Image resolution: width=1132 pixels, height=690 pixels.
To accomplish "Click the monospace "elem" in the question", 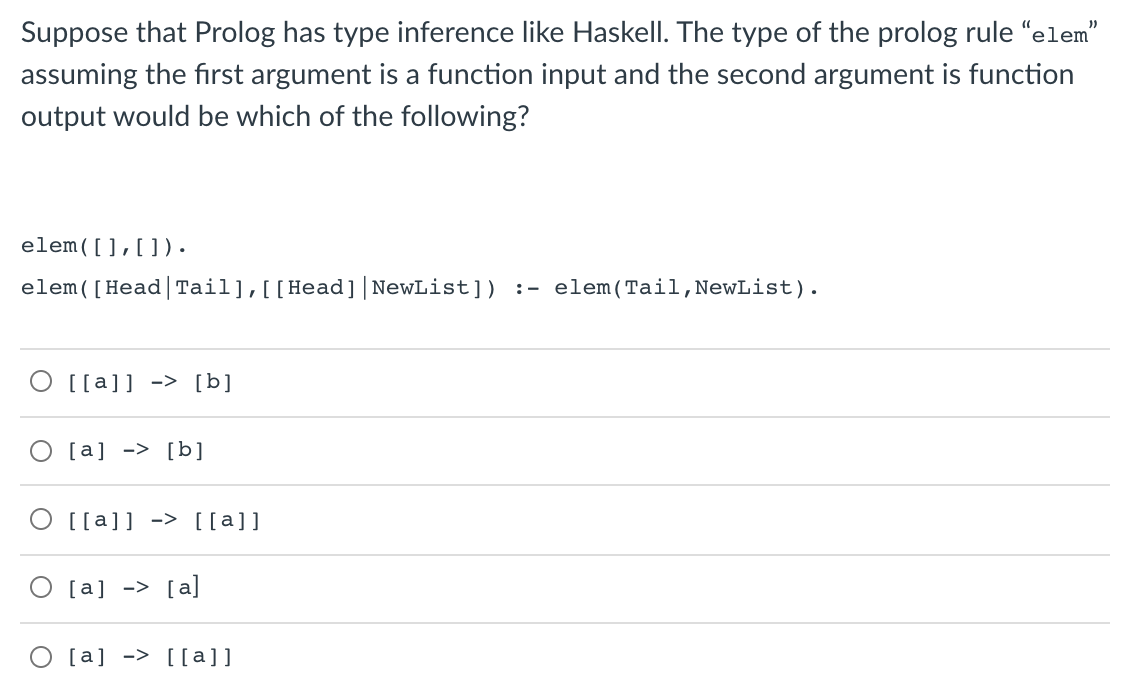I will click(1060, 35).
